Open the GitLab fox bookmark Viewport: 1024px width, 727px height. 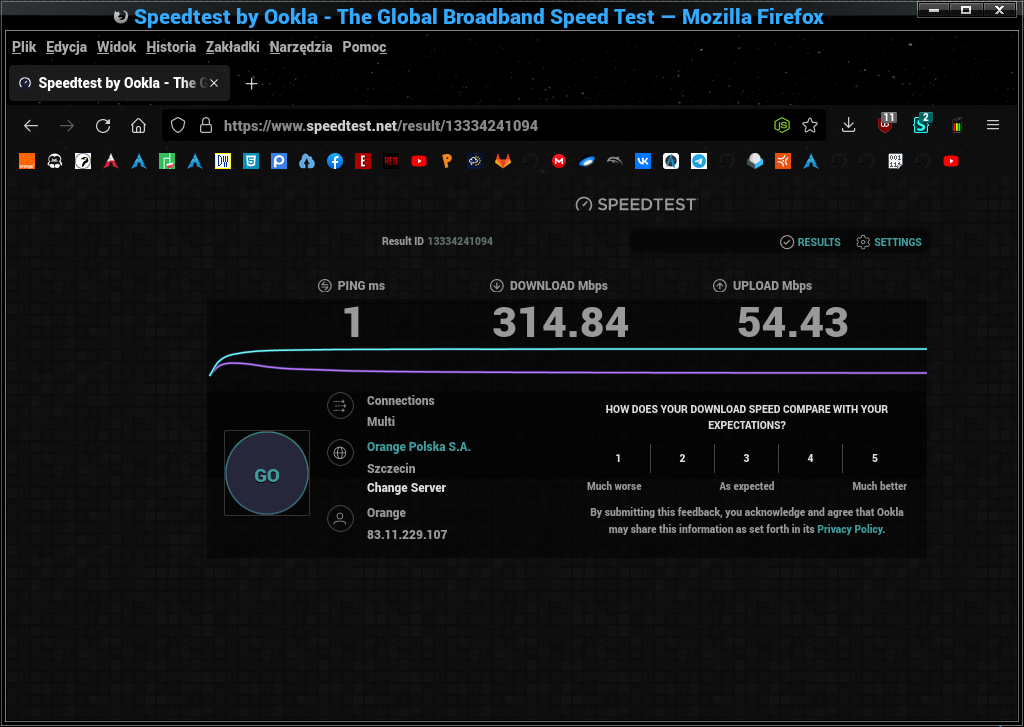coord(503,161)
